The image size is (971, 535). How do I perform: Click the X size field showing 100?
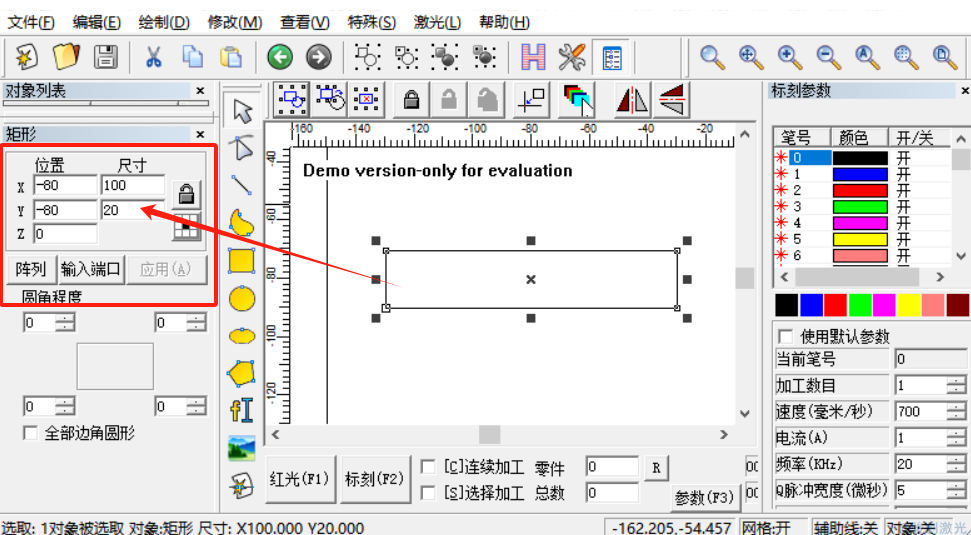[x=133, y=185]
